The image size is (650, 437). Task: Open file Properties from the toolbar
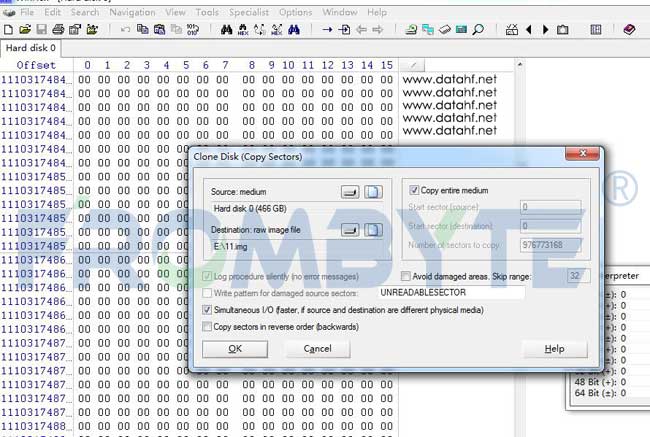(75, 29)
